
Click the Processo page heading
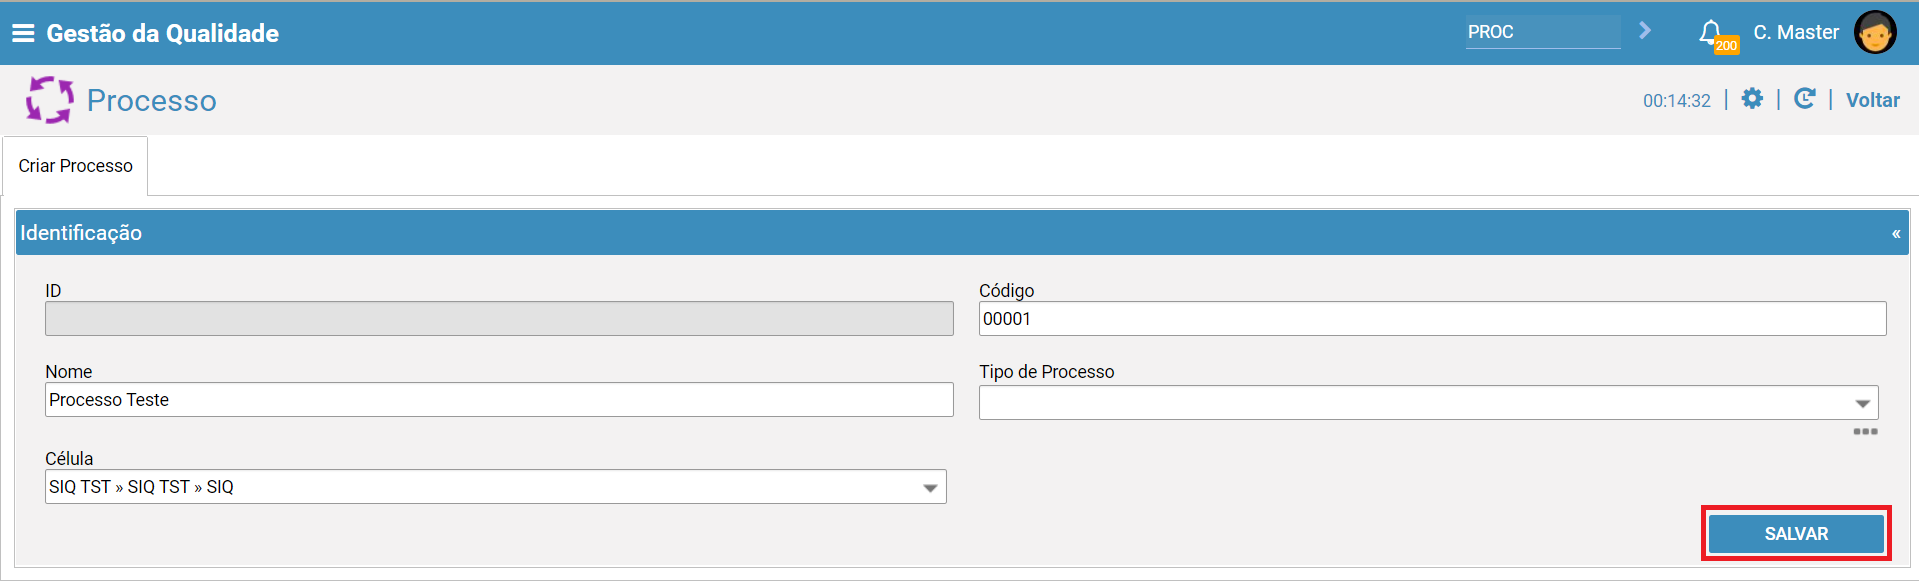pos(152,101)
